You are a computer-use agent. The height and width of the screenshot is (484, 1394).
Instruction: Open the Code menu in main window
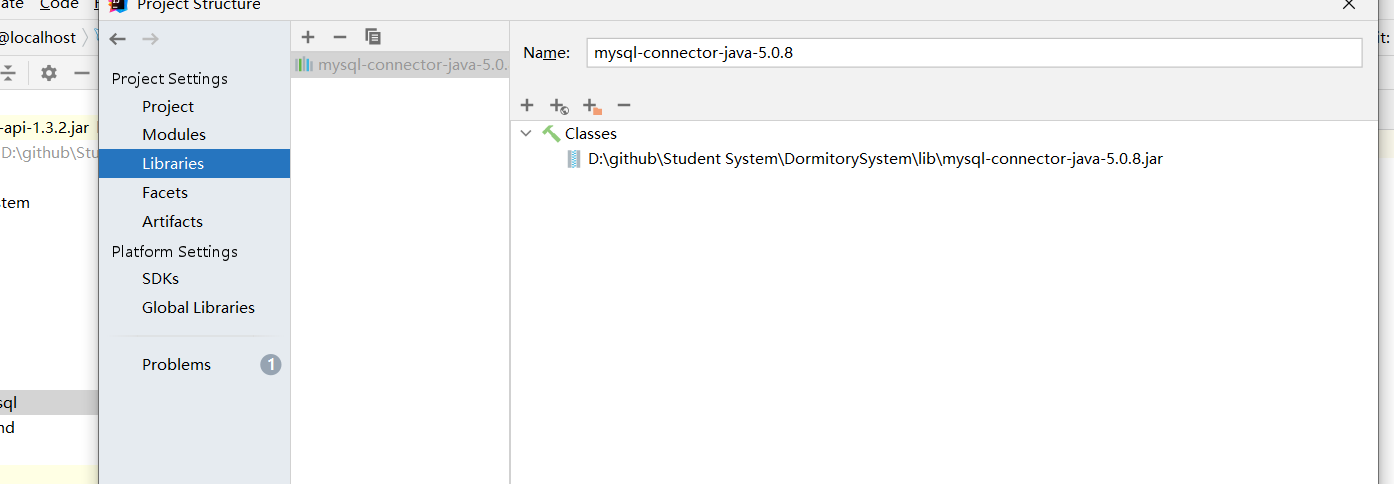coord(59,5)
